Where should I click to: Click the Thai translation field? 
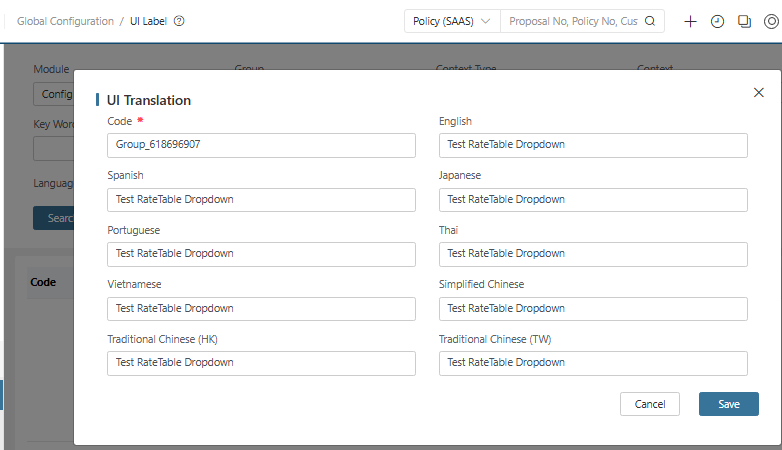[x=593, y=254]
